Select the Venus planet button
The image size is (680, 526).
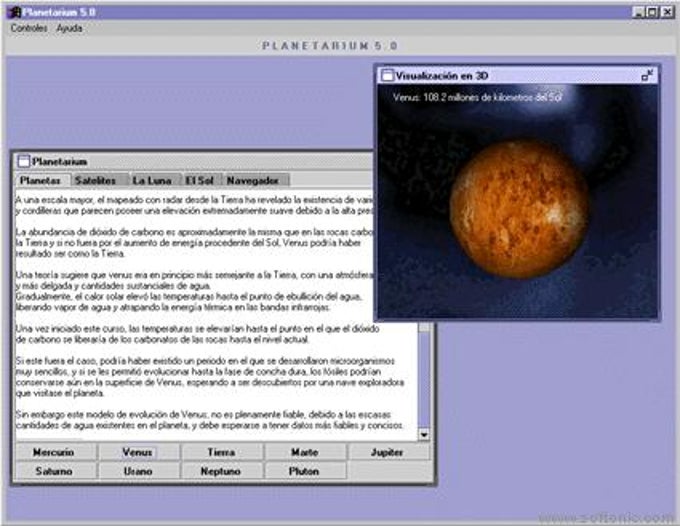[x=137, y=452]
